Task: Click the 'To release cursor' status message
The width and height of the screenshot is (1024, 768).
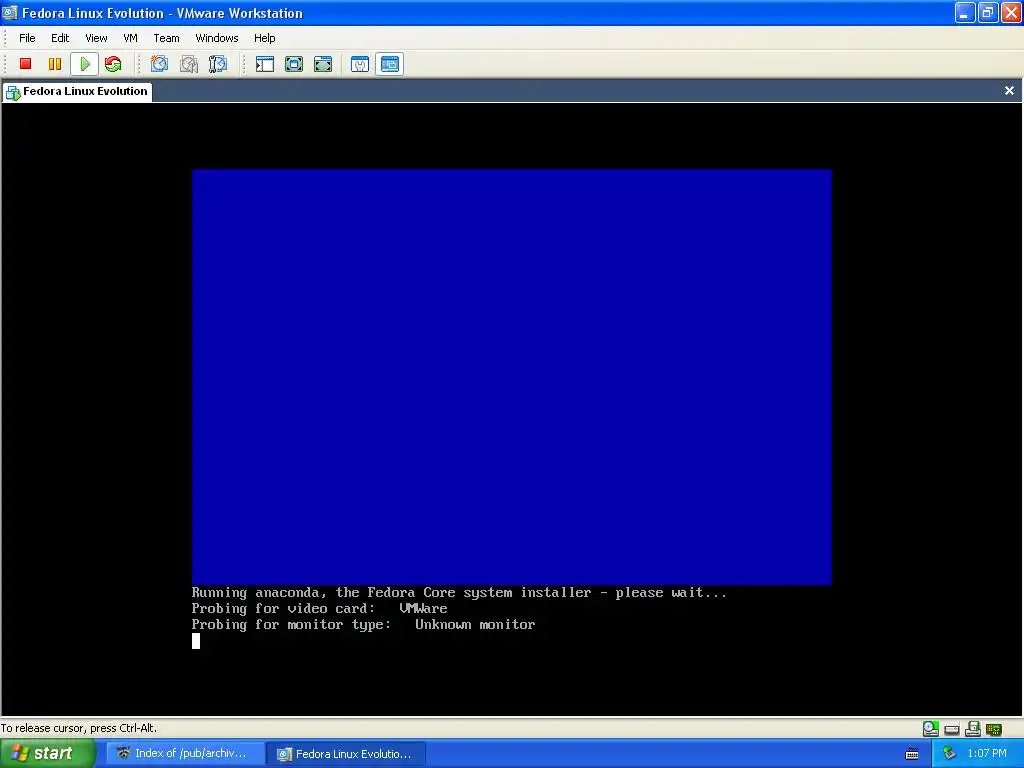Action: [78, 728]
